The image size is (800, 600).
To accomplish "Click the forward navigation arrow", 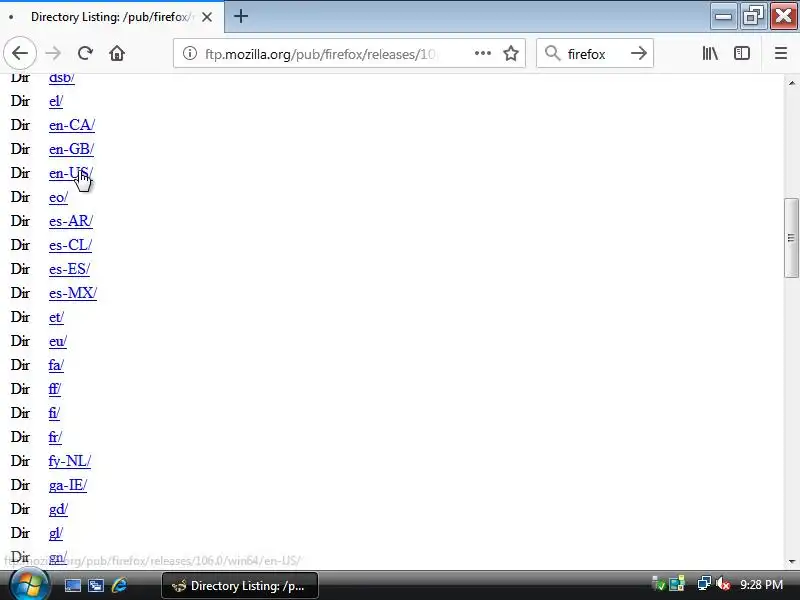I will (53, 53).
